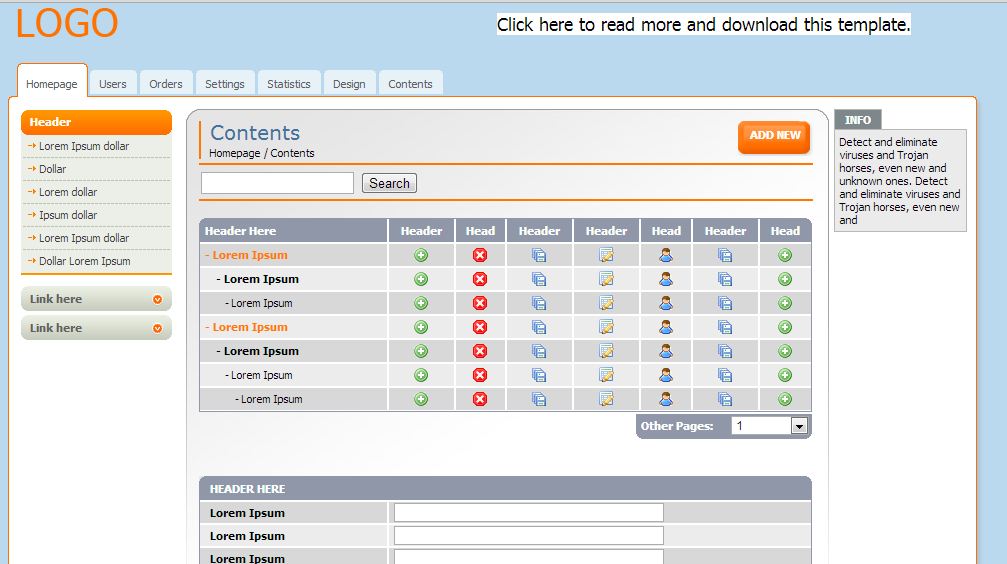Click red delete icon in first Lorem Ipsum row
Image resolution: width=1007 pixels, height=564 pixels.
pyautogui.click(x=480, y=255)
